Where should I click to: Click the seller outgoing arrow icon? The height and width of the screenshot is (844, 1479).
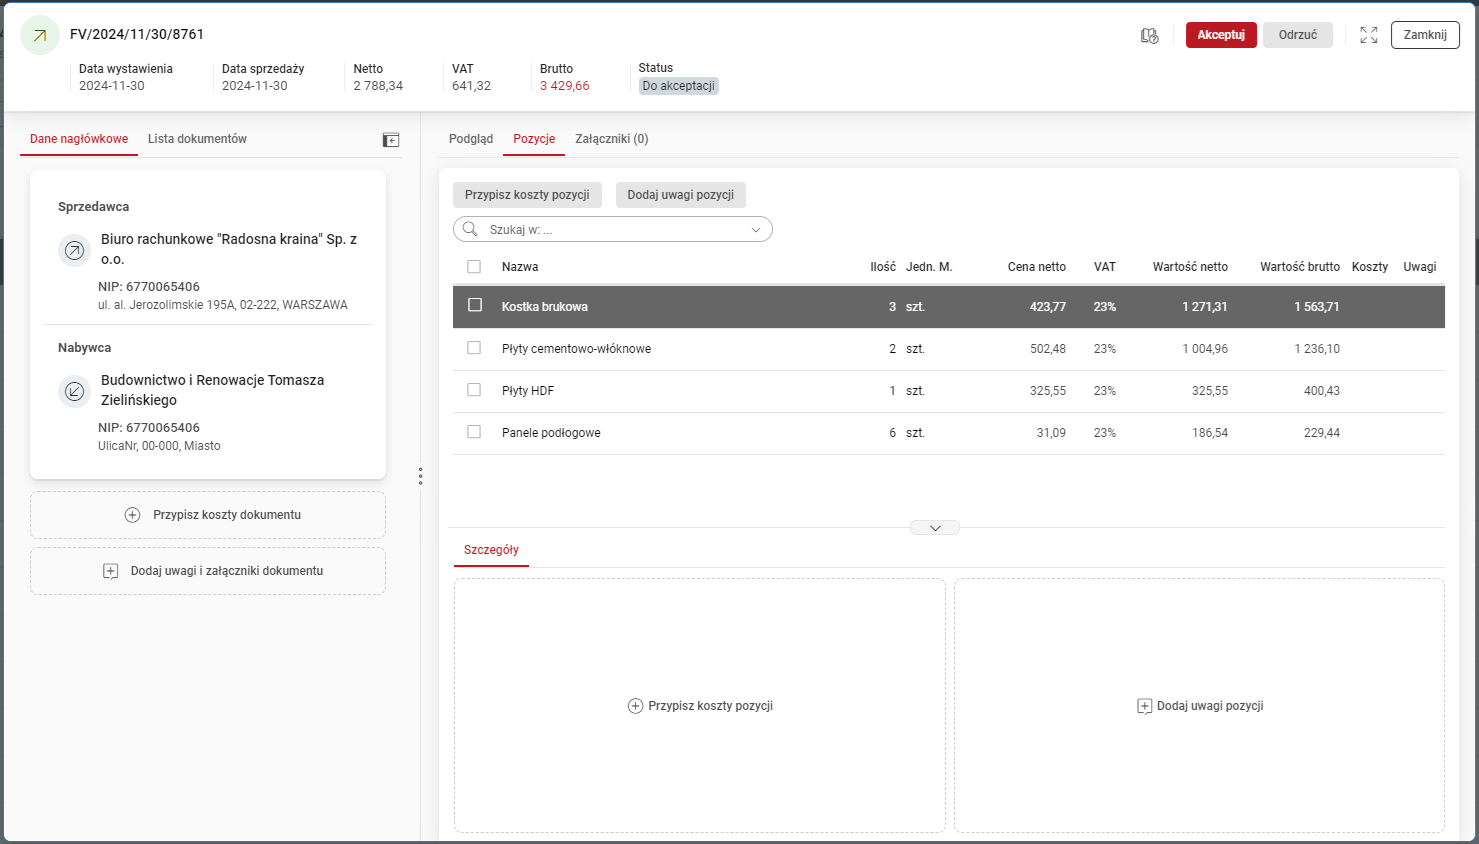(x=75, y=250)
